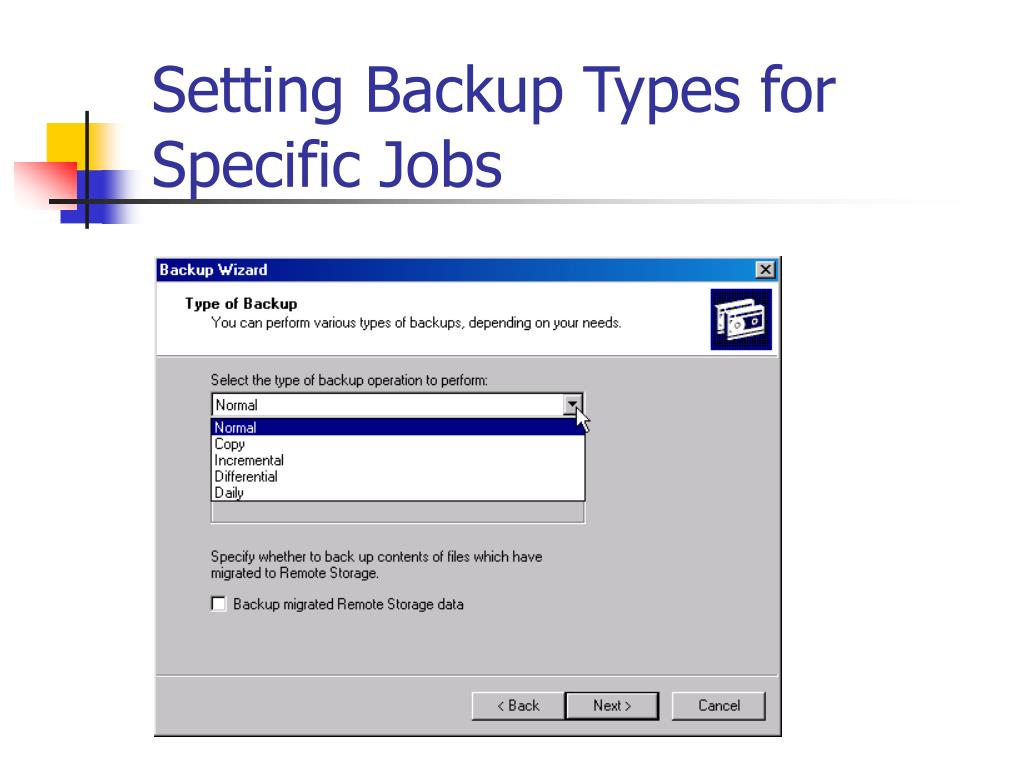
Task: Click the Backup Wizard title bar
Action: coord(457,270)
